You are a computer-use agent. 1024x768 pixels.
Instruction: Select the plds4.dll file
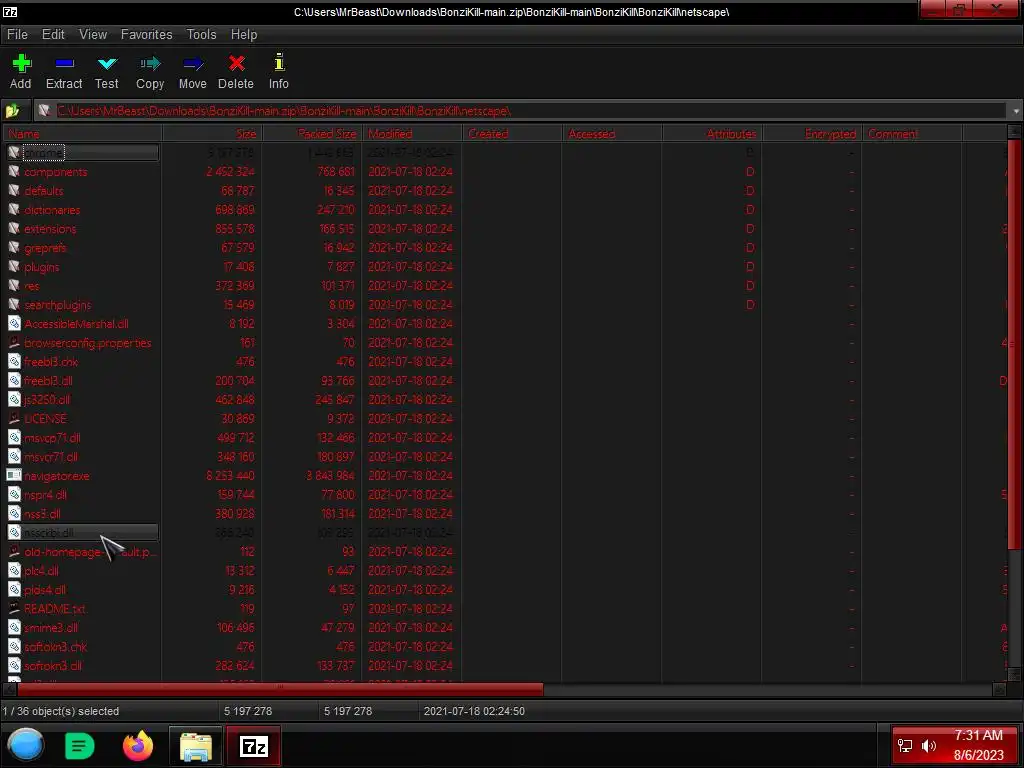pos(45,589)
